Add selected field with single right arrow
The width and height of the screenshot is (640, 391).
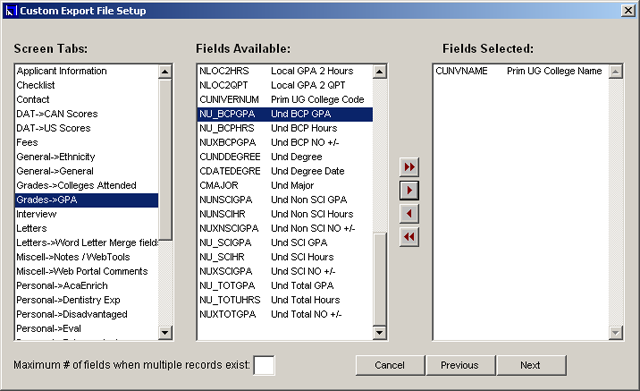[x=409, y=190]
